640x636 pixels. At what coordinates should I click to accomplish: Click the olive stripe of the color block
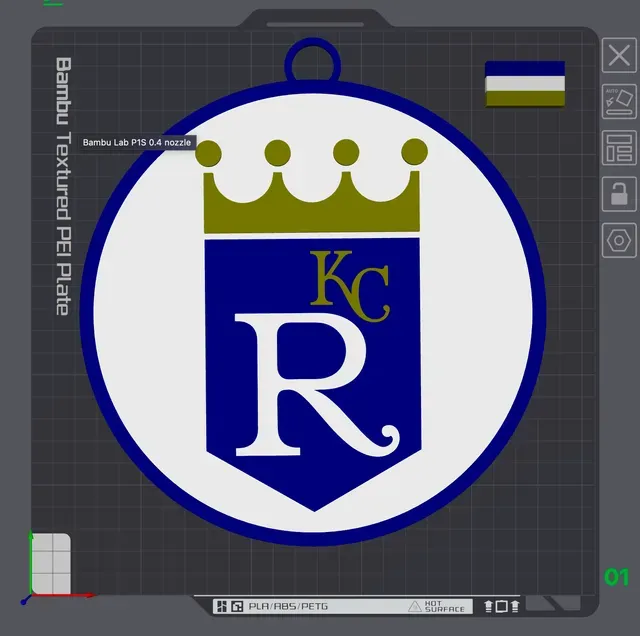[x=525, y=99]
